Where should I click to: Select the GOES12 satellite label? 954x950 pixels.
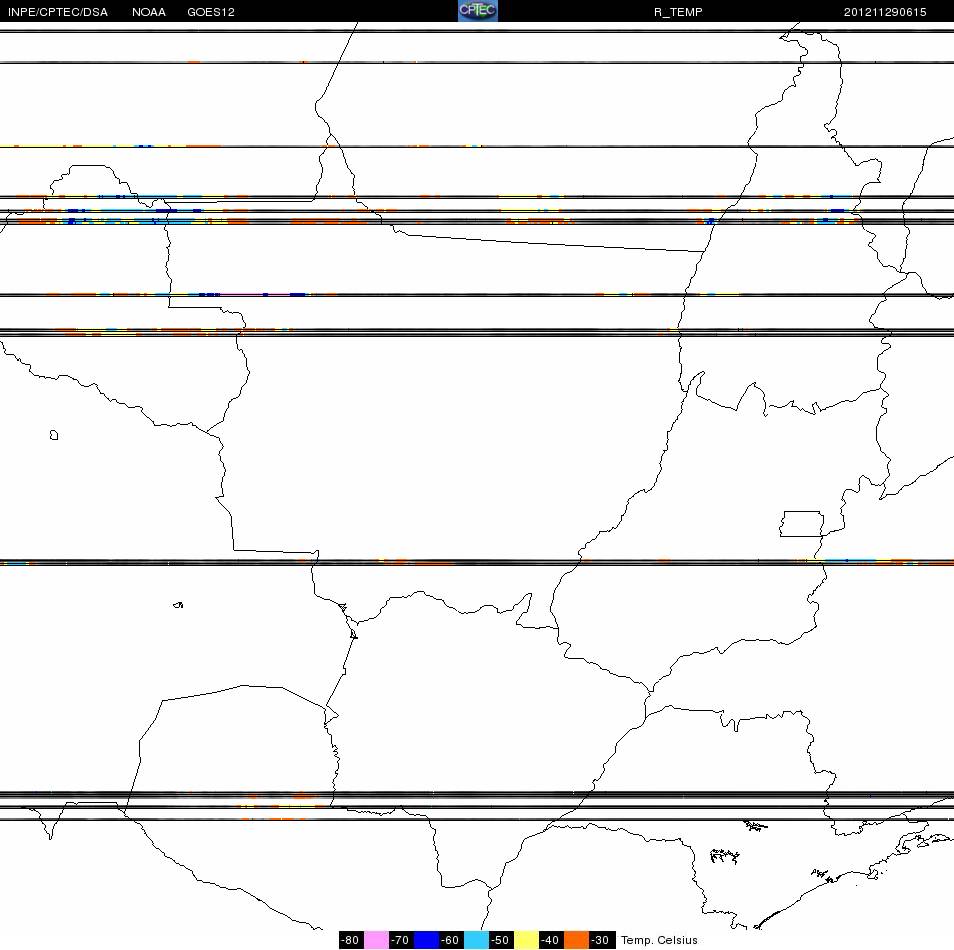point(211,12)
